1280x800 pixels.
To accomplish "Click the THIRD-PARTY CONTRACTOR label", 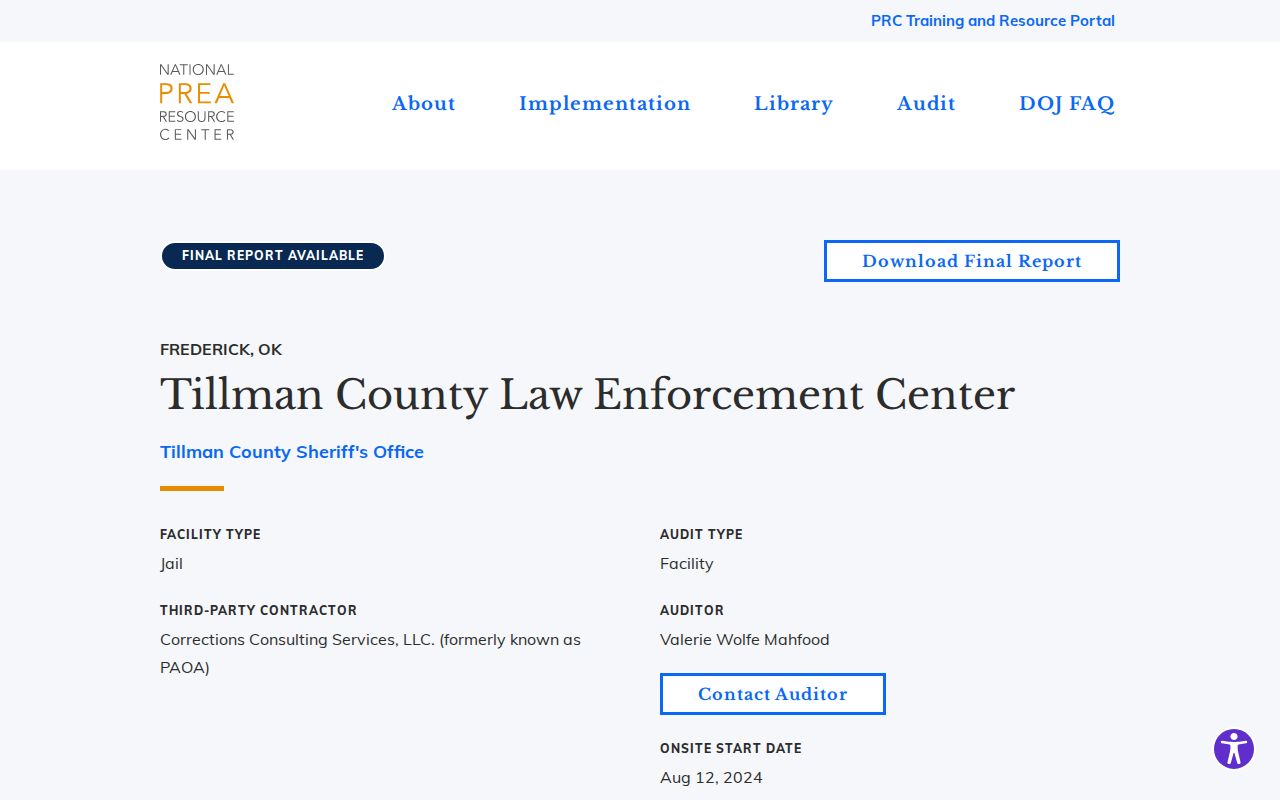I will click(x=258, y=610).
